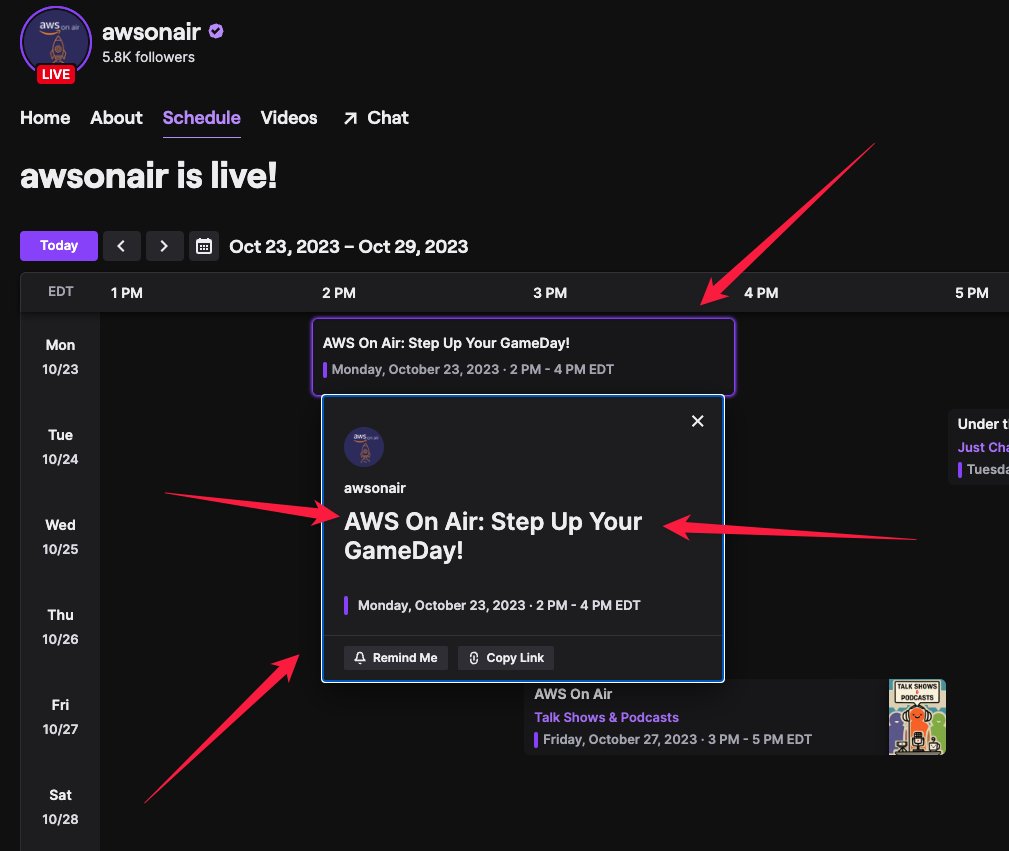The image size is (1009, 851).
Task: Click Remind Me for the GameDay event
Action: click(396, 658)
